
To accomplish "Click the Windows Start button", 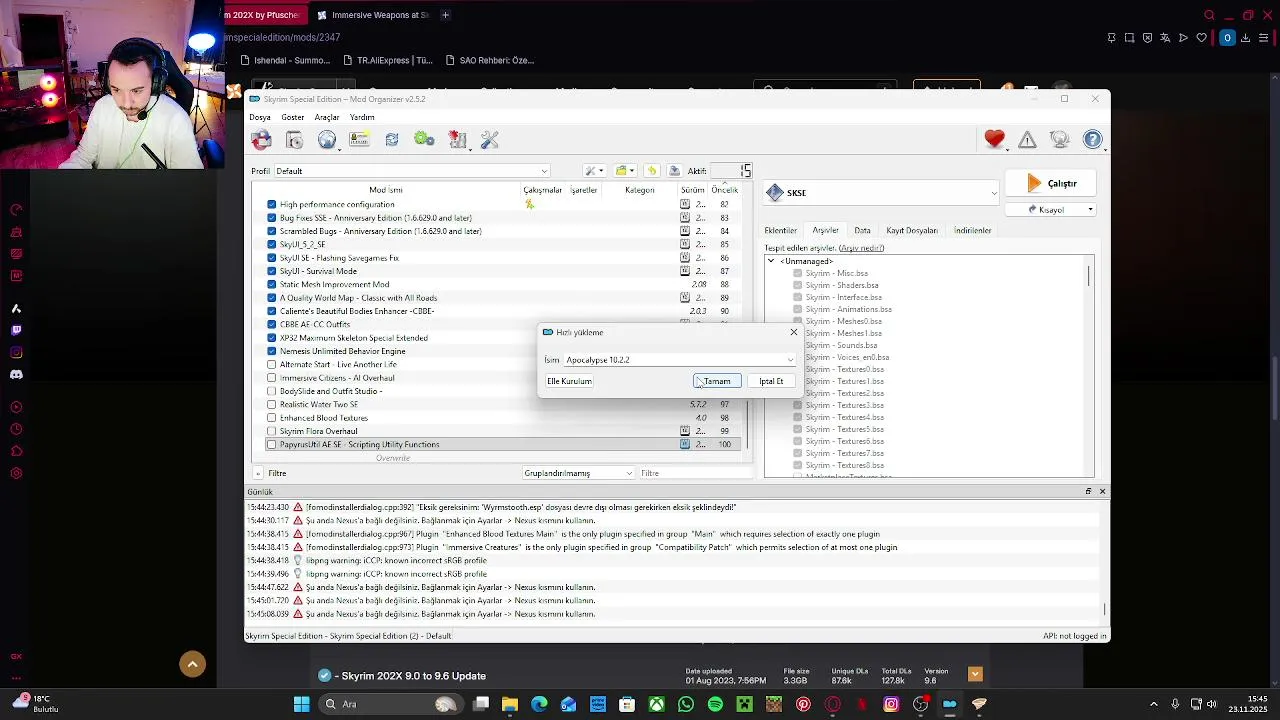I will pyautogui.click(x=301, y=704).
